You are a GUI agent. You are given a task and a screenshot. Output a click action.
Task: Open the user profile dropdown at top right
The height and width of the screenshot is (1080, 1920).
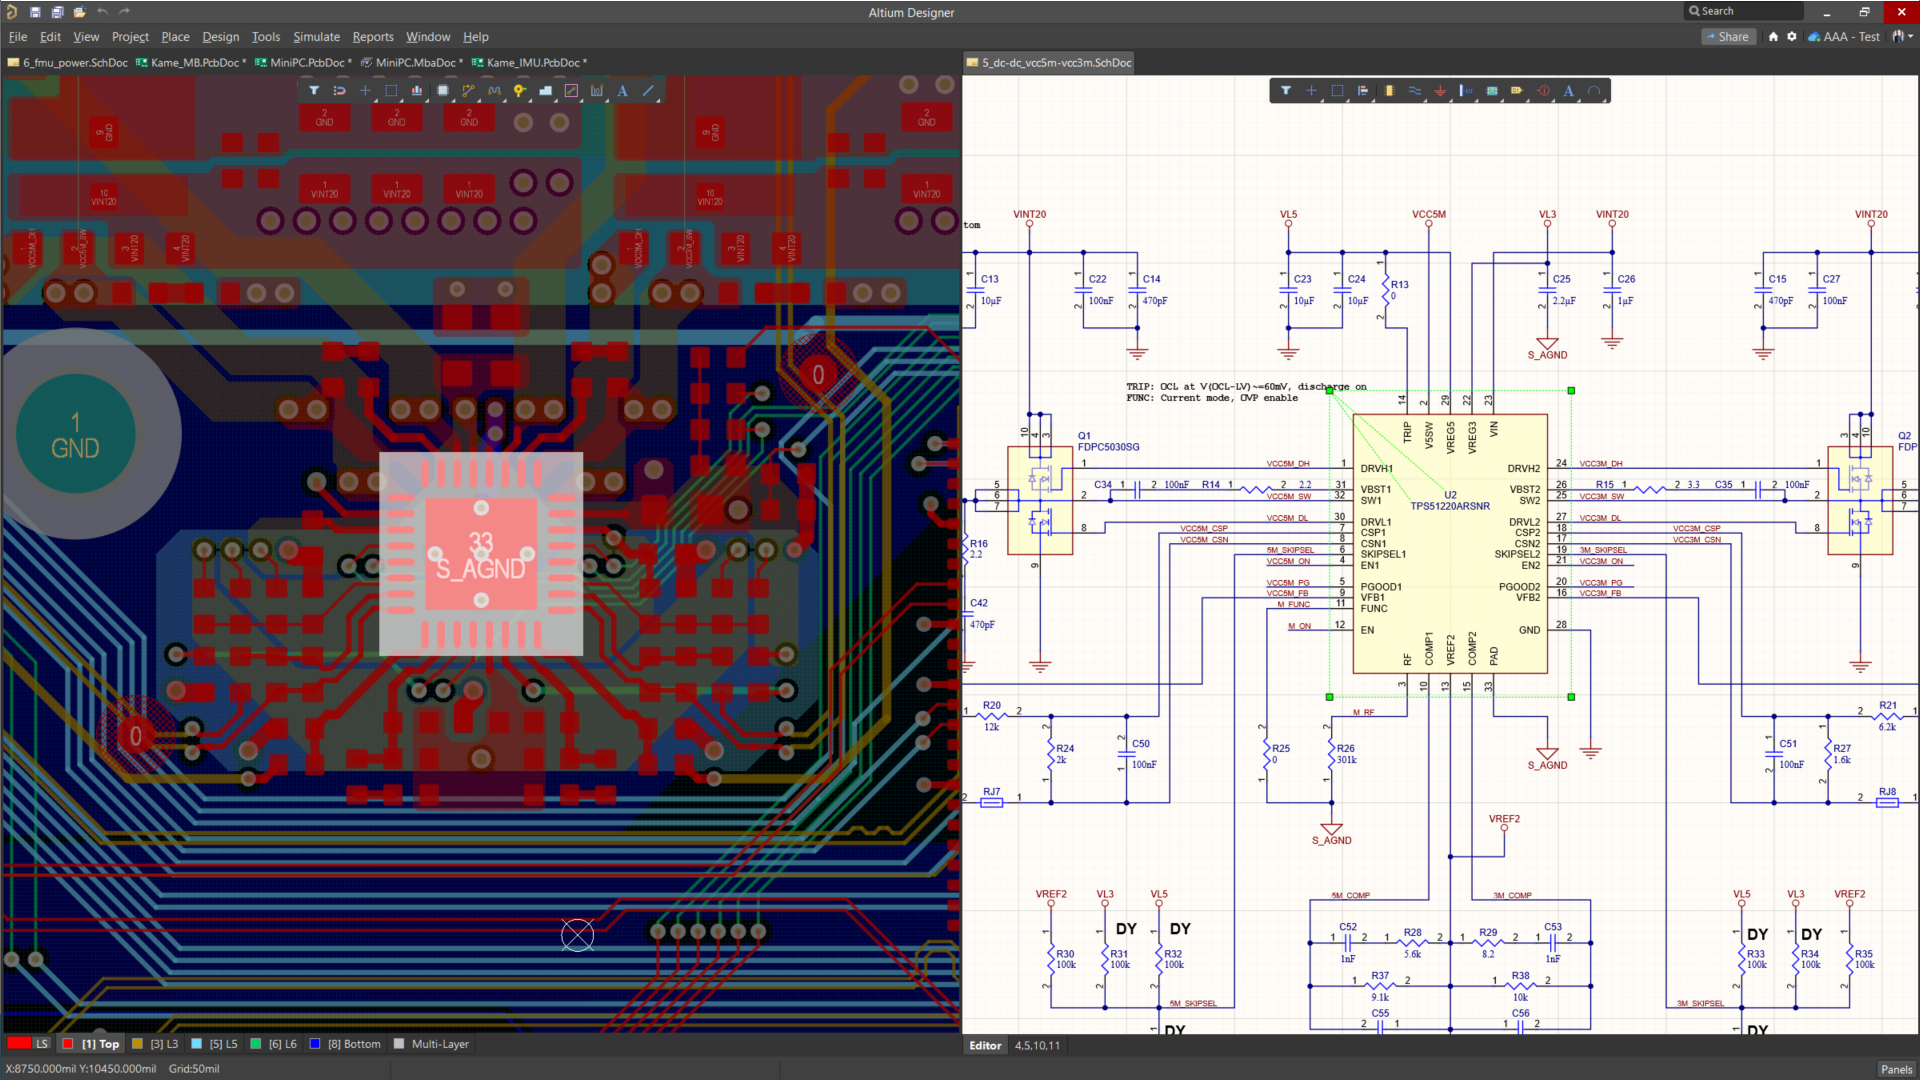1901,36
